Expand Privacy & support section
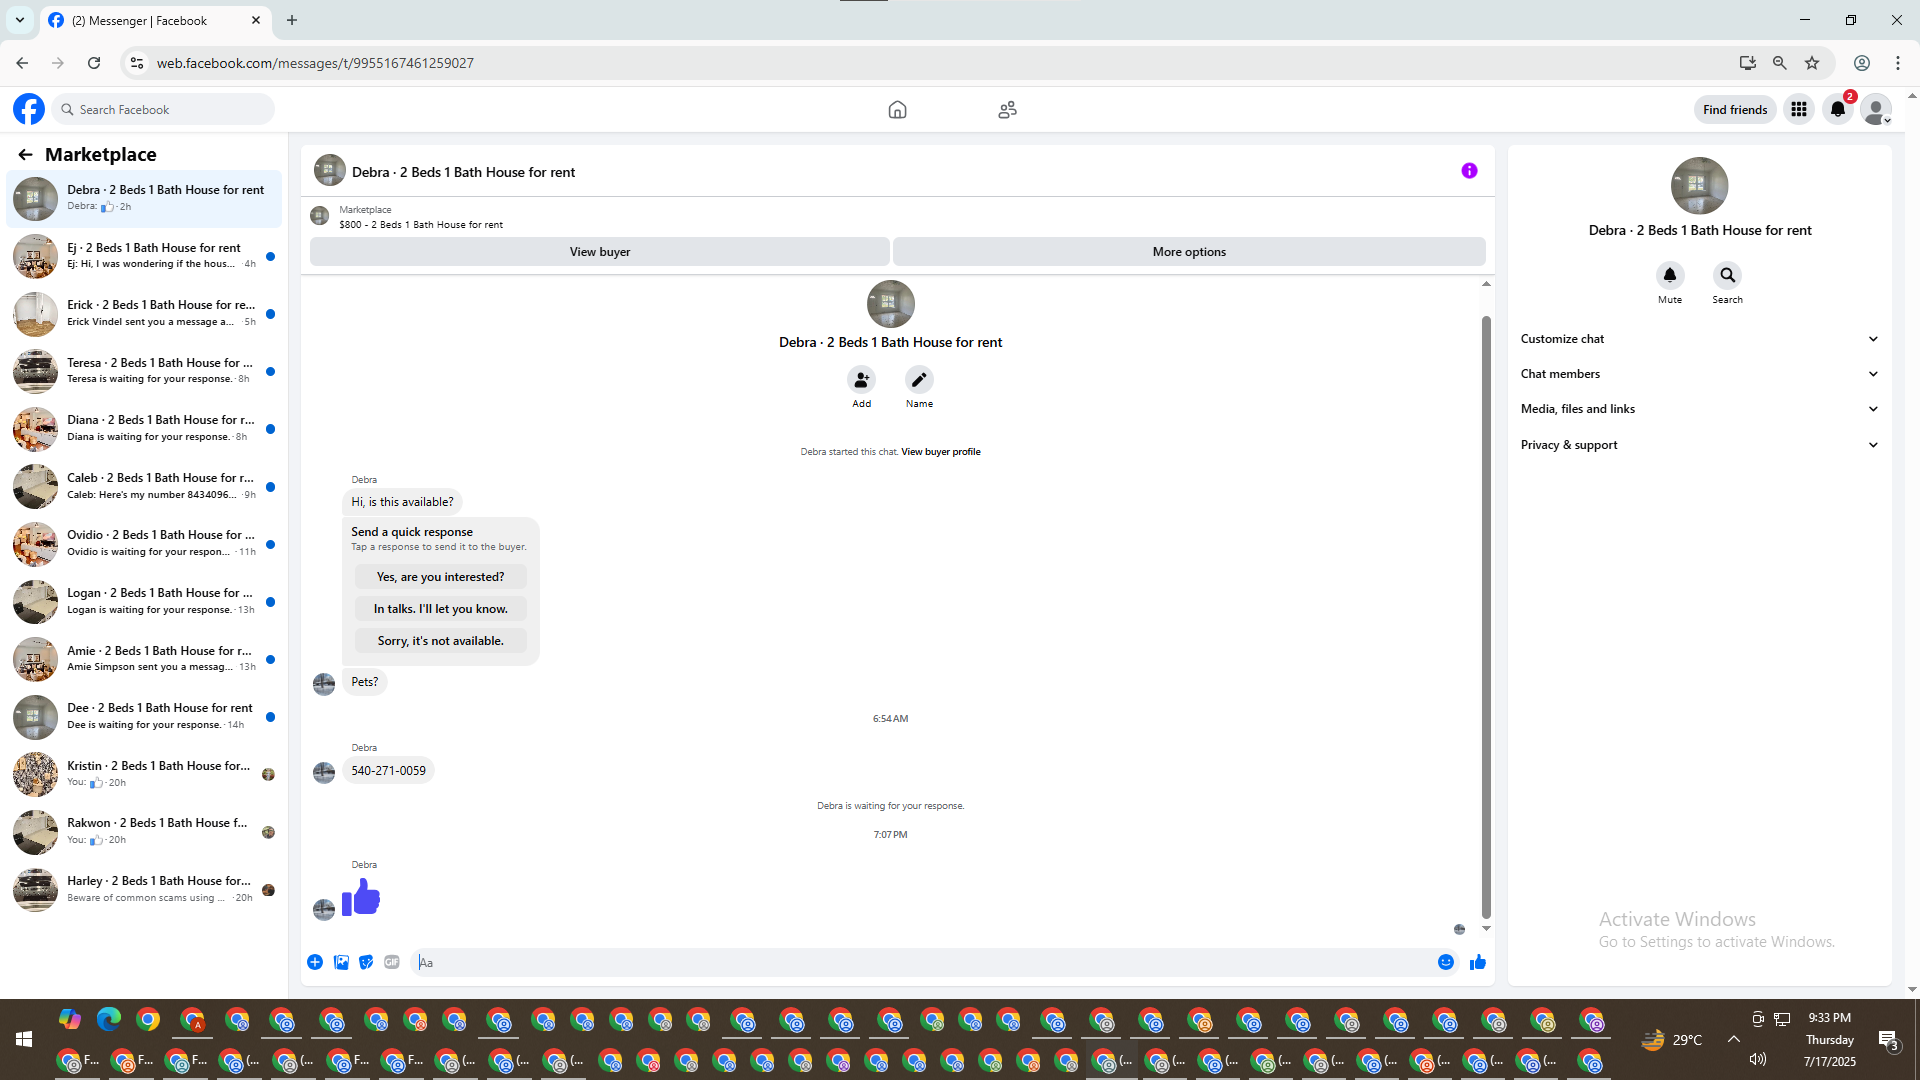 point(1699,445)
